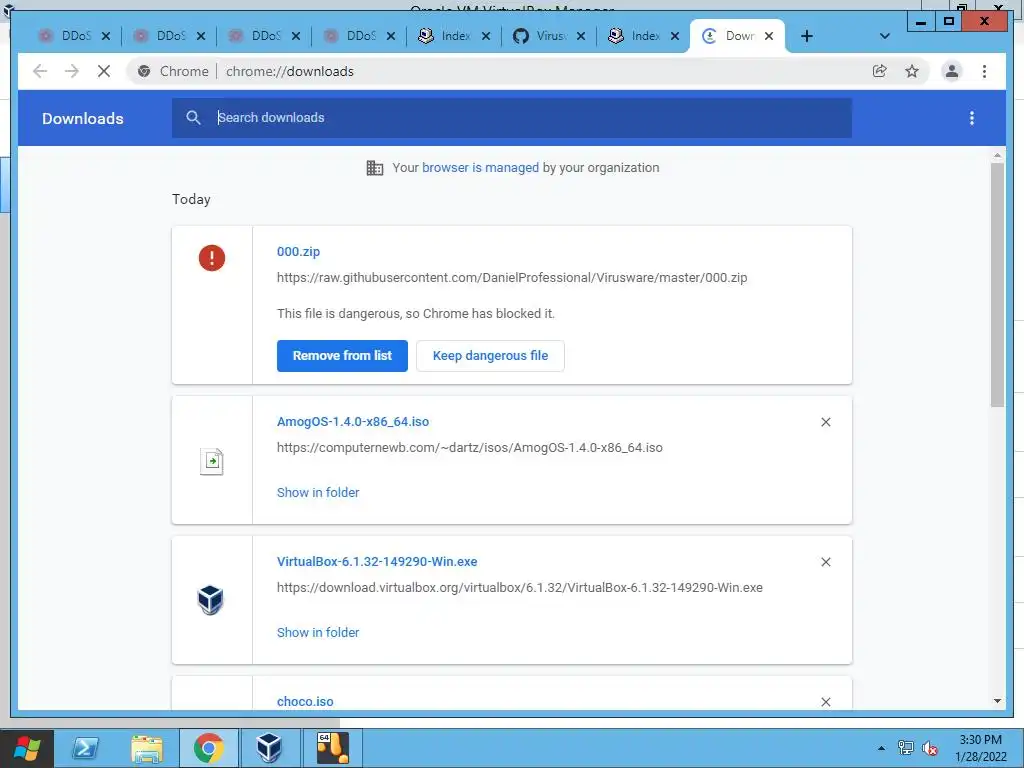Image resolution: width=1024 pixels, height=768 pixels.
Task: Open Chrome's three-dot main menu
Action: [984, 71]
